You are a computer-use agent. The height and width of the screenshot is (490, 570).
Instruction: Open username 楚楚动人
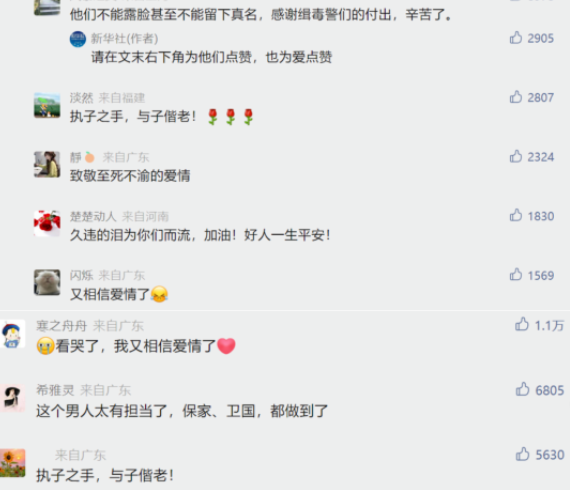[x=93, y=217]
